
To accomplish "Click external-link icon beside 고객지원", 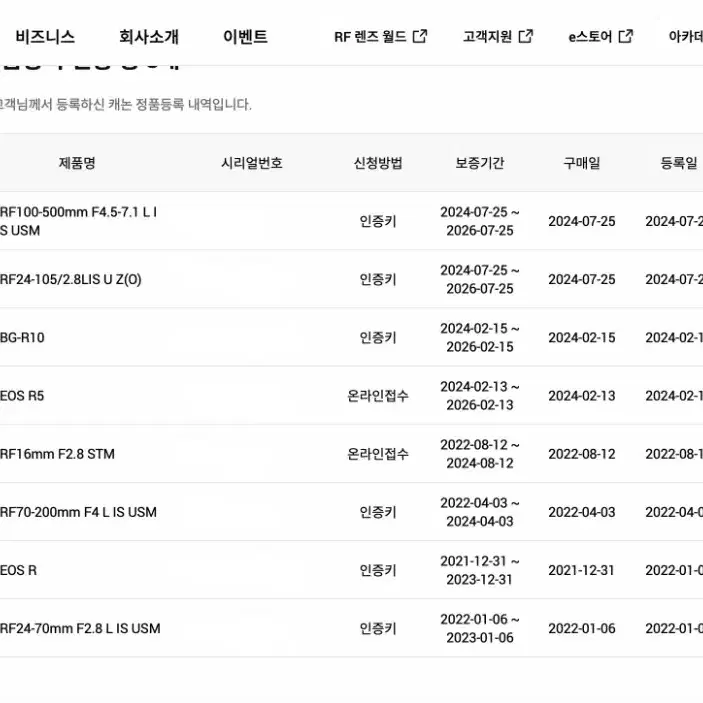I will [525, 36].
